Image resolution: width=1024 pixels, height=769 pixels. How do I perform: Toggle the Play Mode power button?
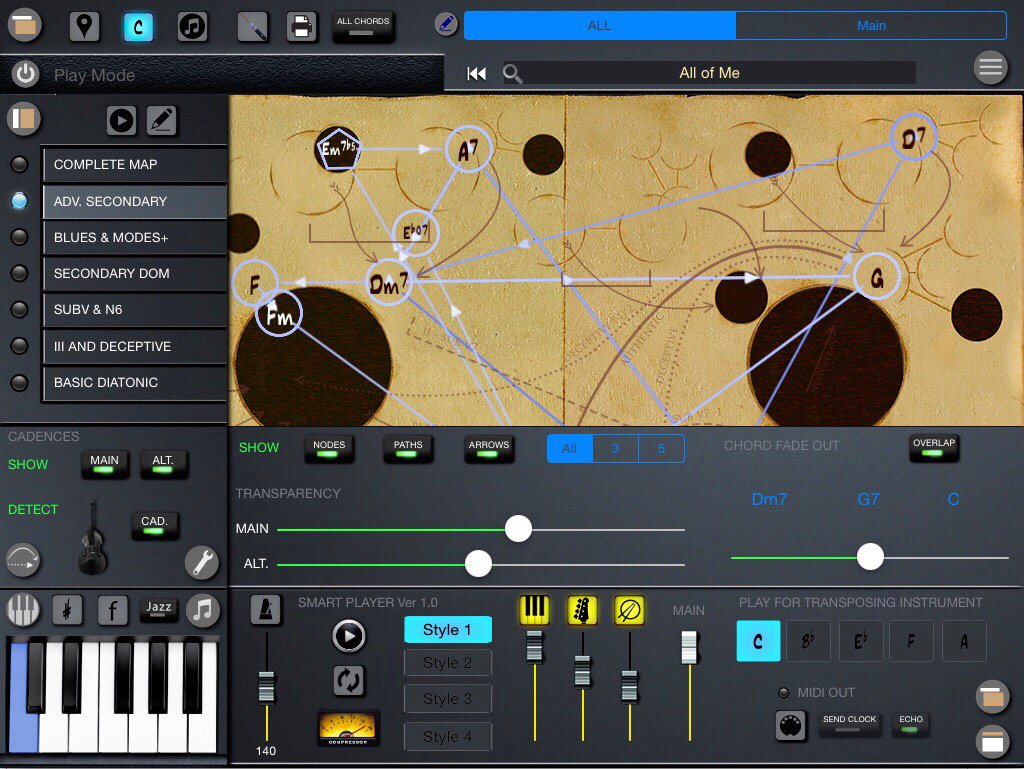click(x=25, y=74)
